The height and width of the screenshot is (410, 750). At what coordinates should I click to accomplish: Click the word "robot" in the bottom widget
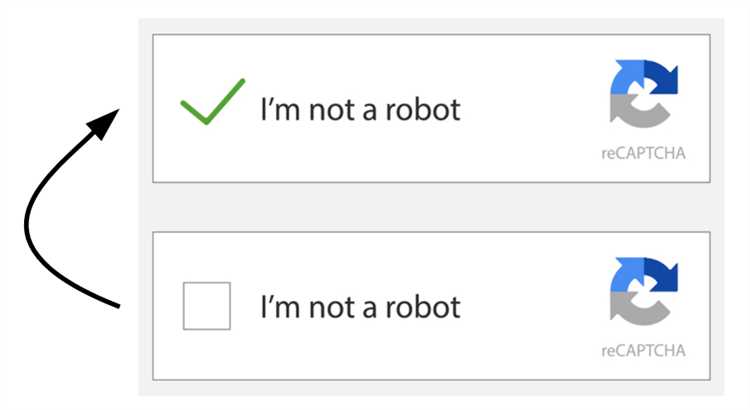pos(423,307)
